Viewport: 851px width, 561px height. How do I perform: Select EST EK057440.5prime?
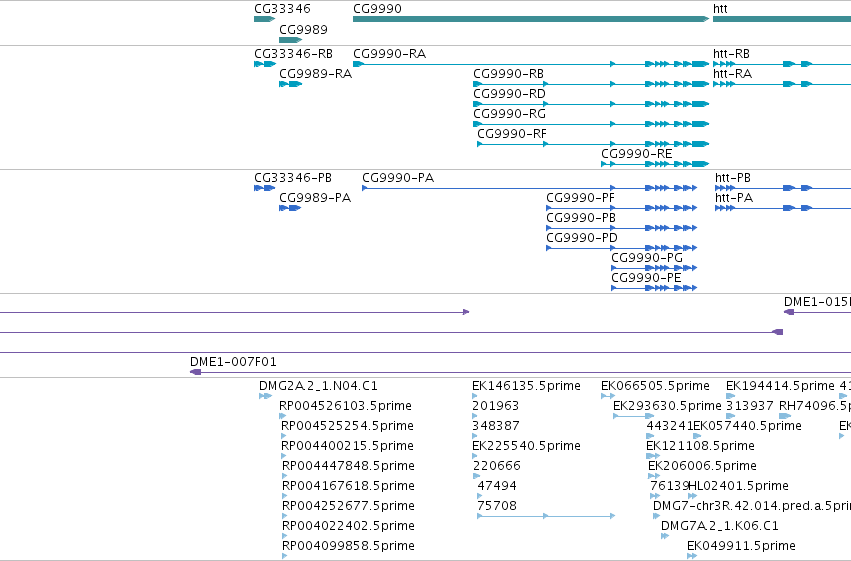(x=697, y=436)
